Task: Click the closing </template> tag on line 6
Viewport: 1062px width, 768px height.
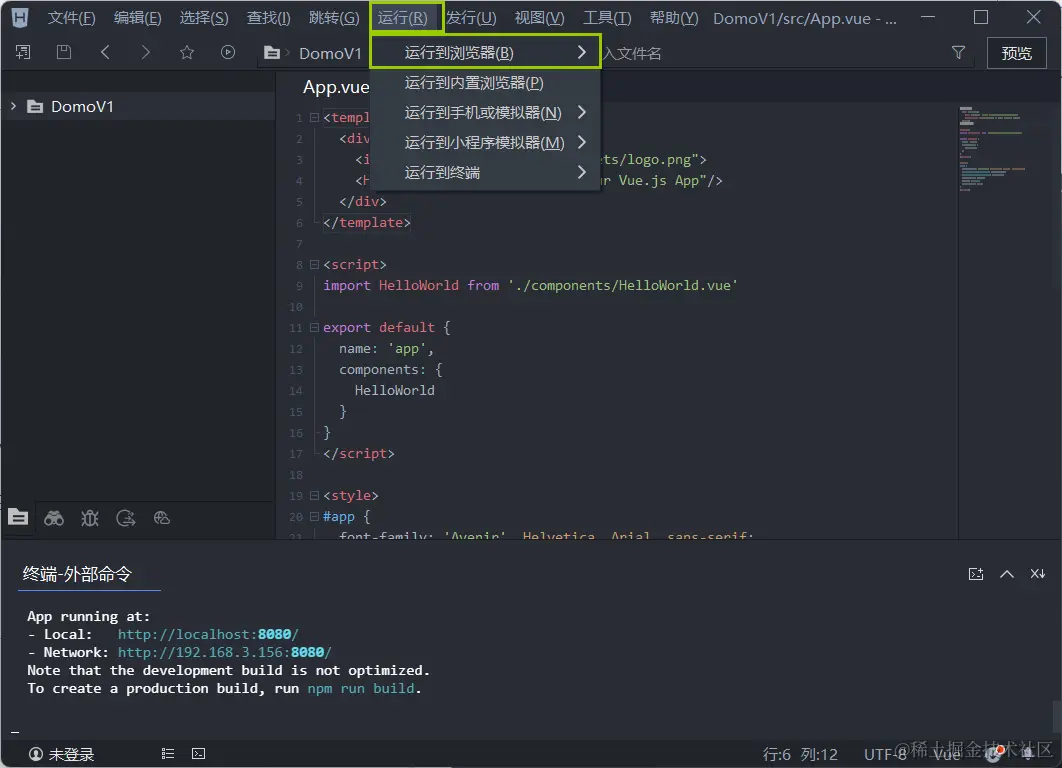Action: coord(367,222)
